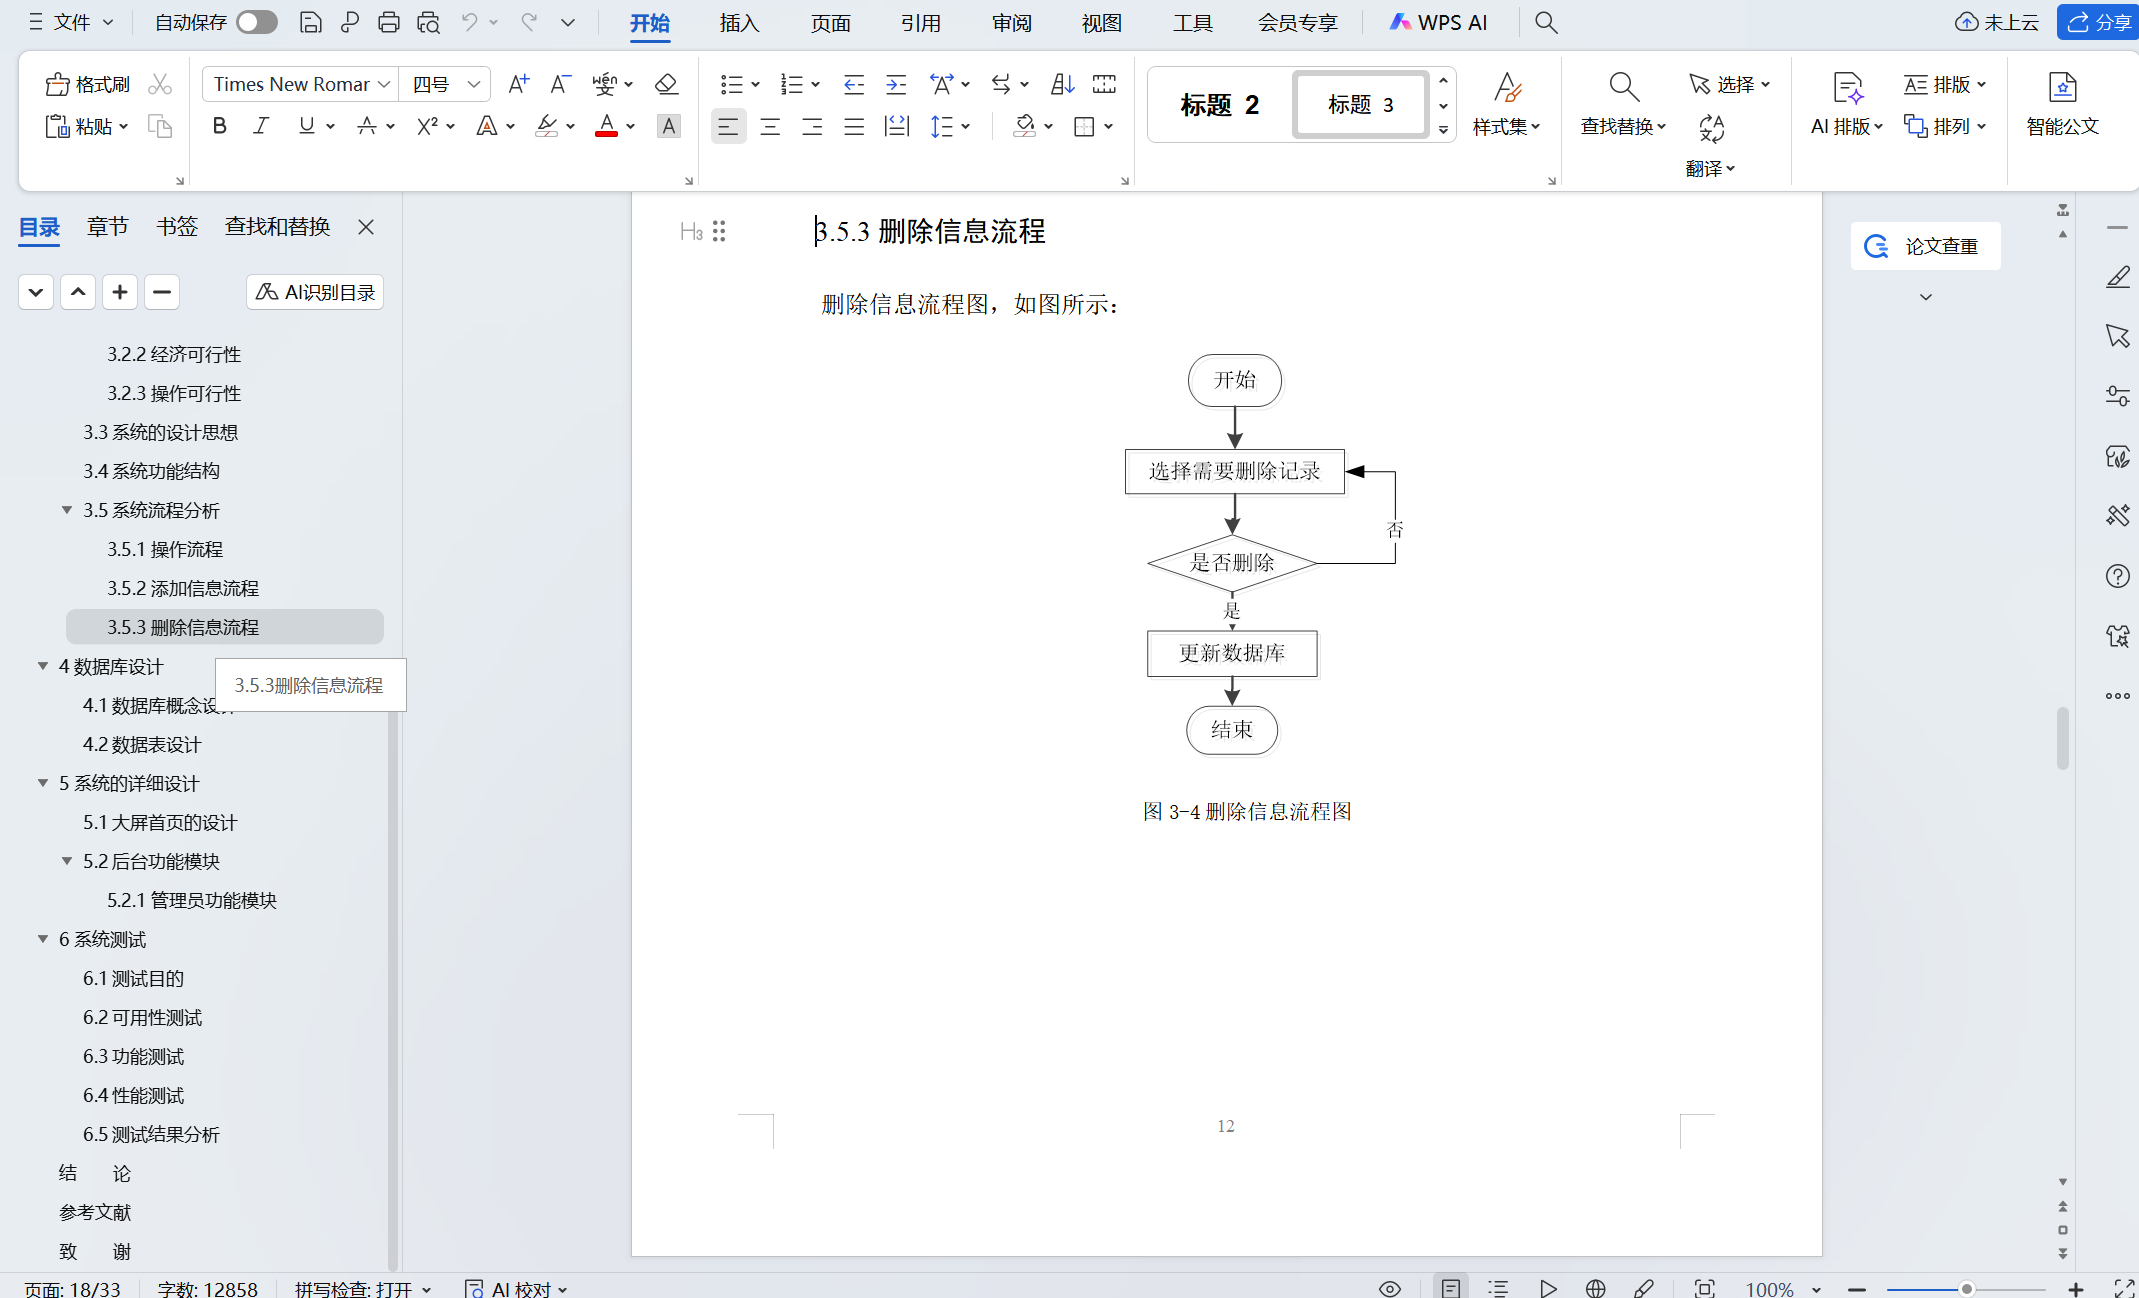The width and height of the screenshot is (2139, 1298).
Task: Toggle eye protection mode icon in status bar
Action: (x=1390, y=1288)
